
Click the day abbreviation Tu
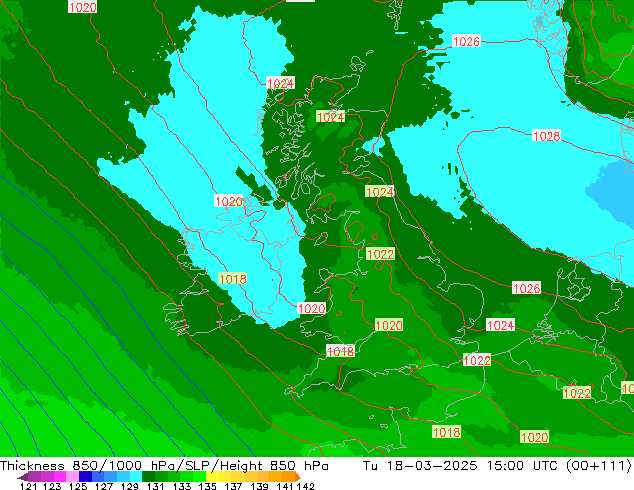(x=370, y=466)
